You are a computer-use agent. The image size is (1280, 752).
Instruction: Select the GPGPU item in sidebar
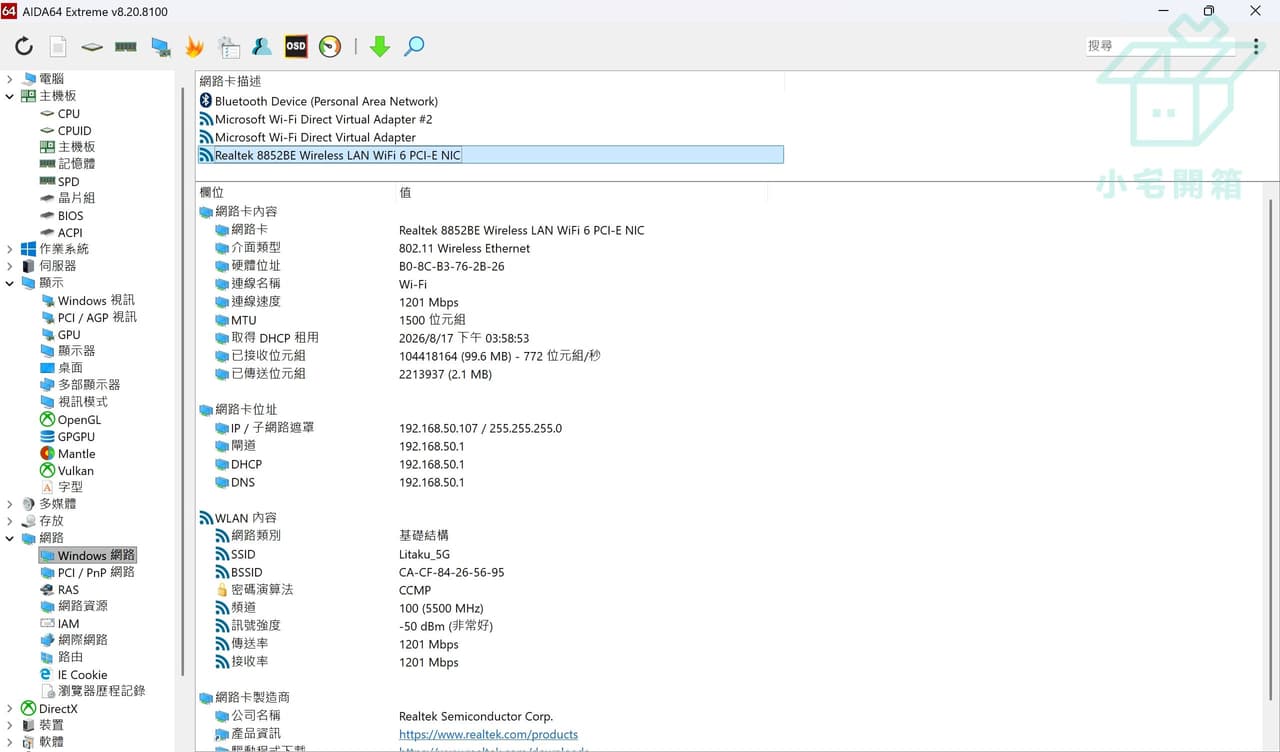(76, 437)
